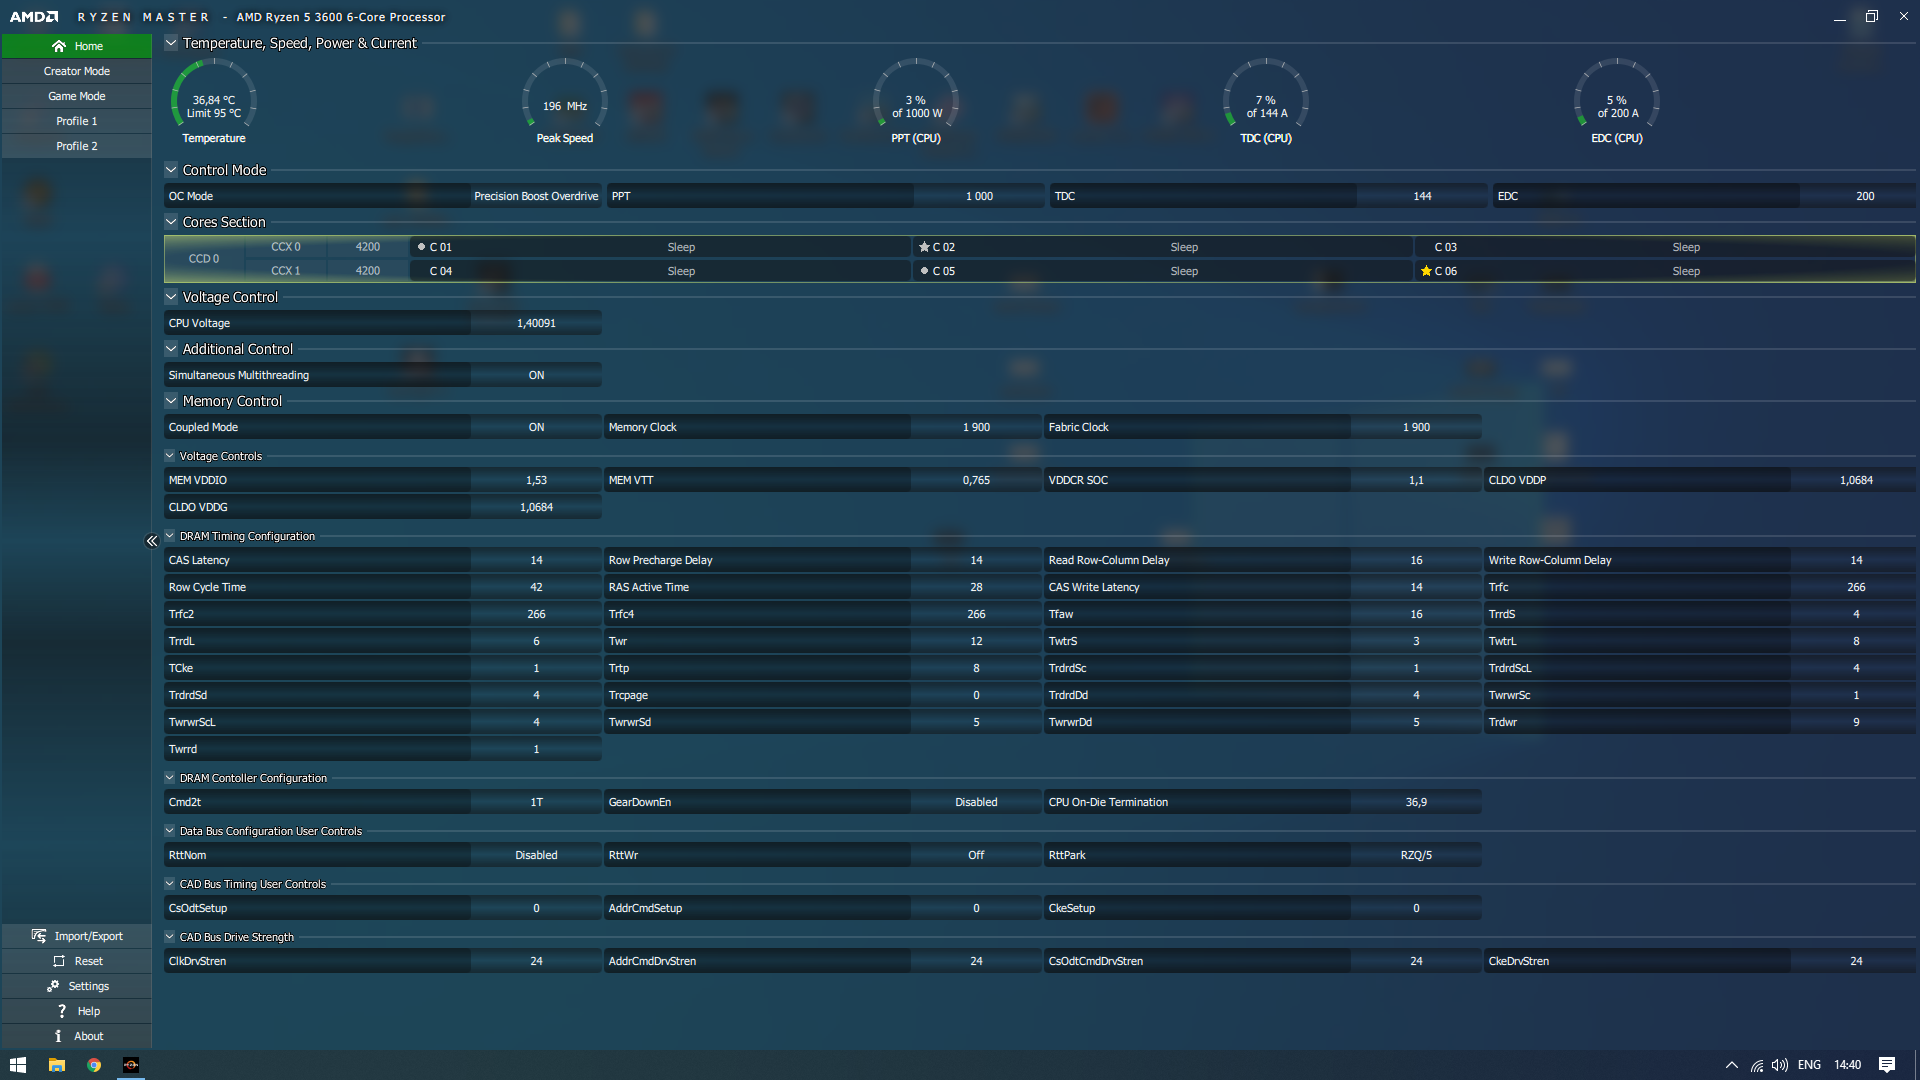Click the gold star next to C 06
Viewport: 1920px width, 1080px height.
(1426, 271)
